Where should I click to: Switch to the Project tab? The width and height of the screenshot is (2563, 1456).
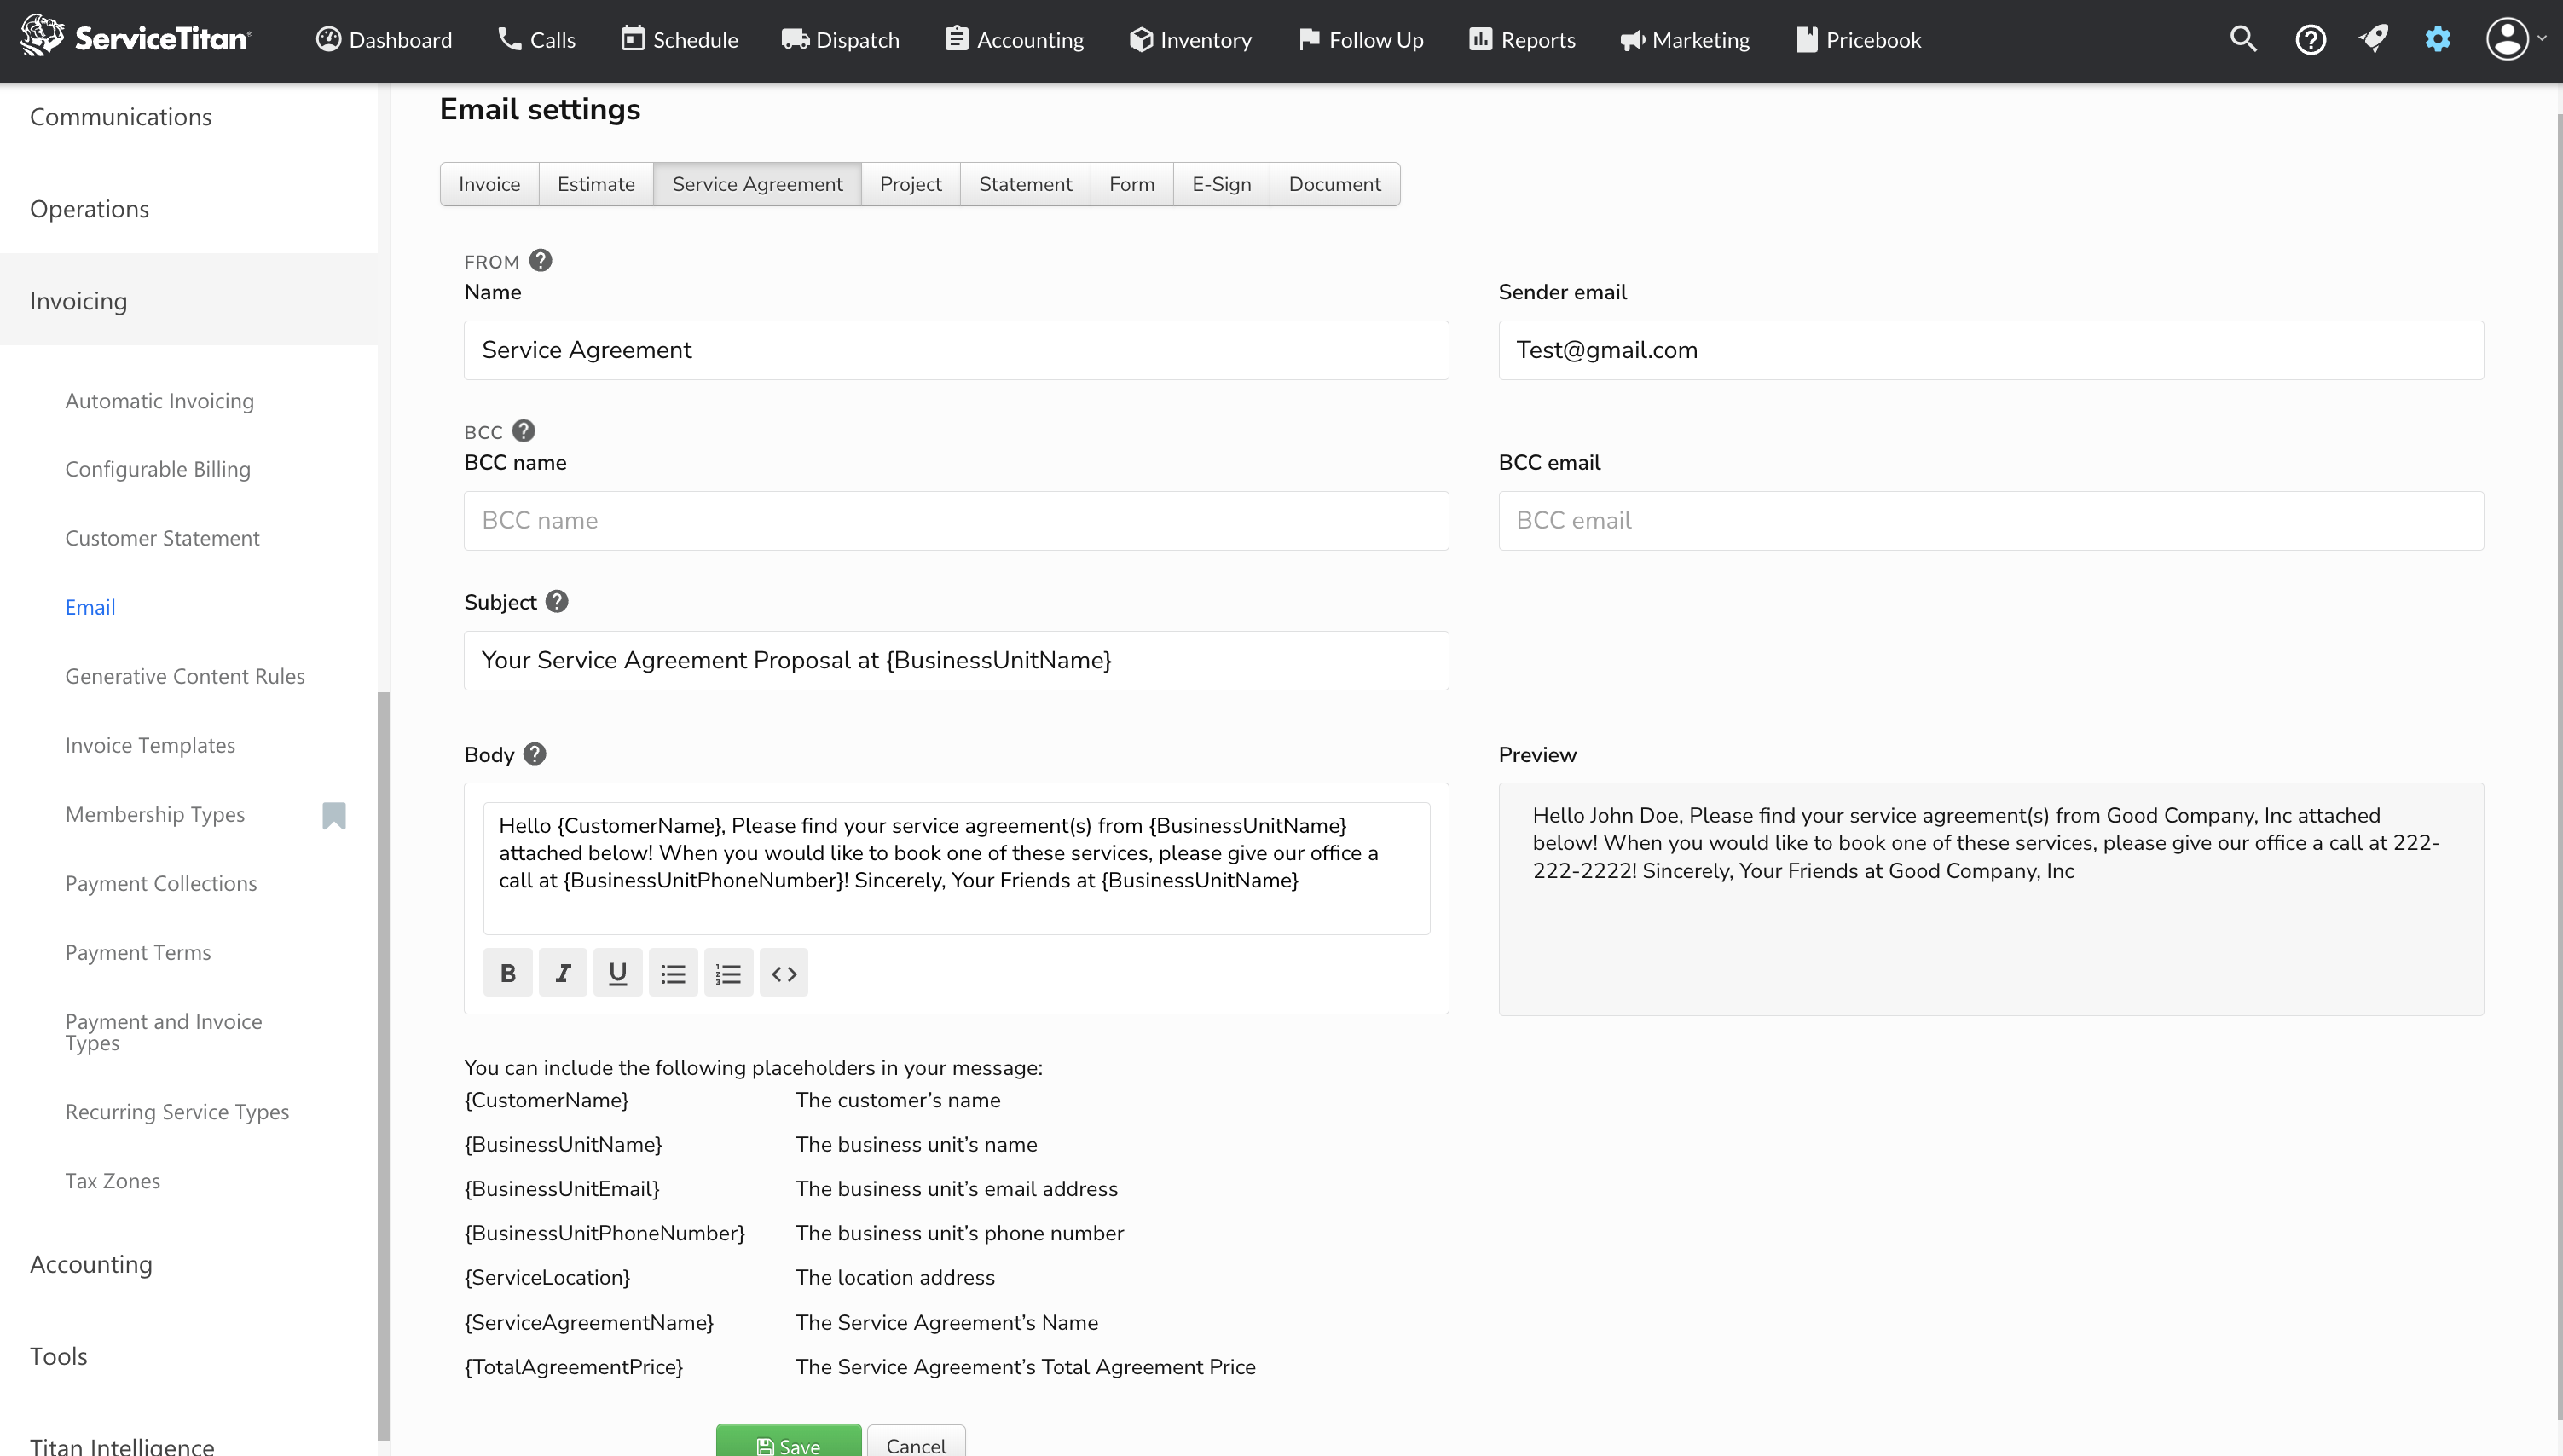(910, 184)
